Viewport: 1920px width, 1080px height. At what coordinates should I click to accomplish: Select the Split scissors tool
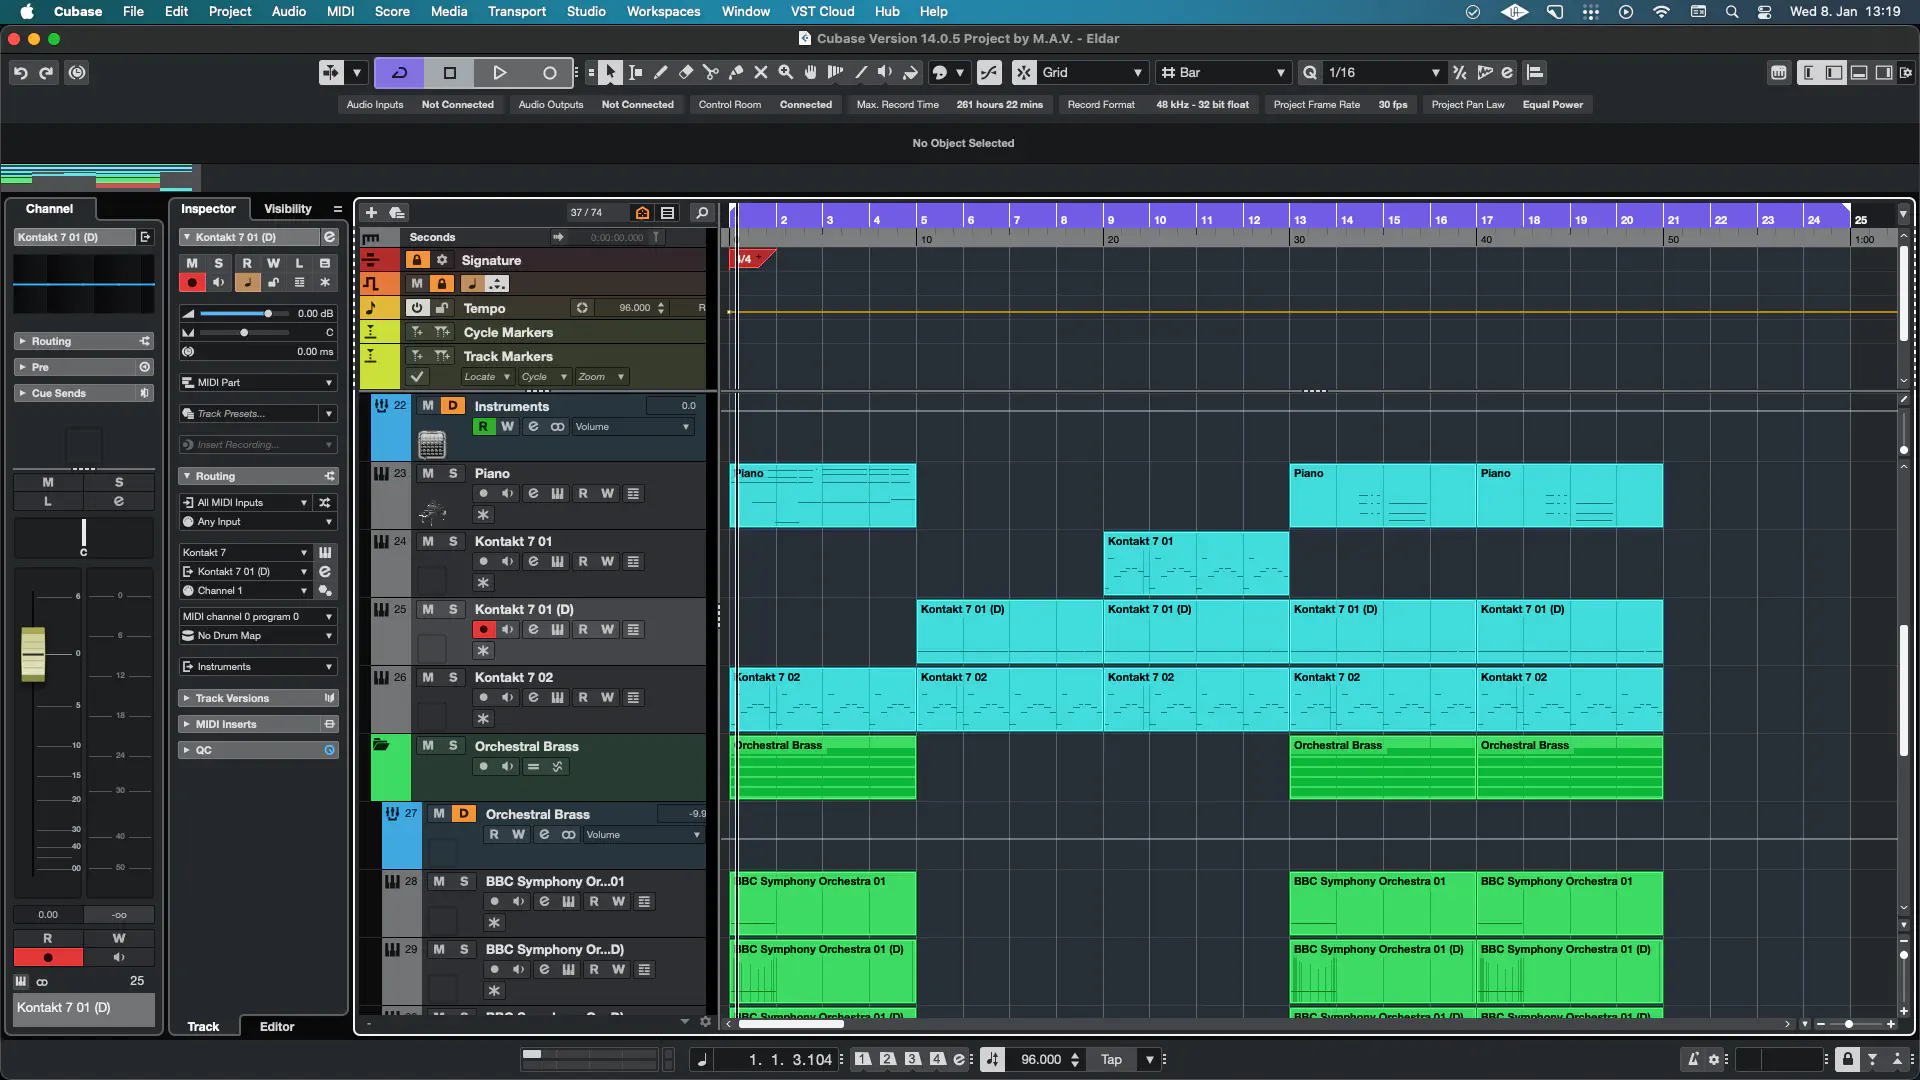(711, 72)
